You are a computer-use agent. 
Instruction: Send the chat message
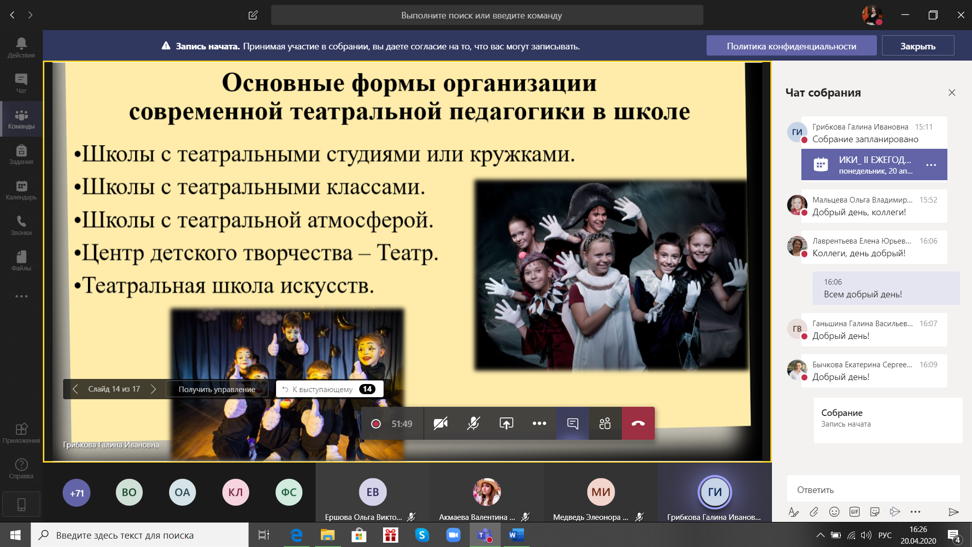tap(953, 512)
